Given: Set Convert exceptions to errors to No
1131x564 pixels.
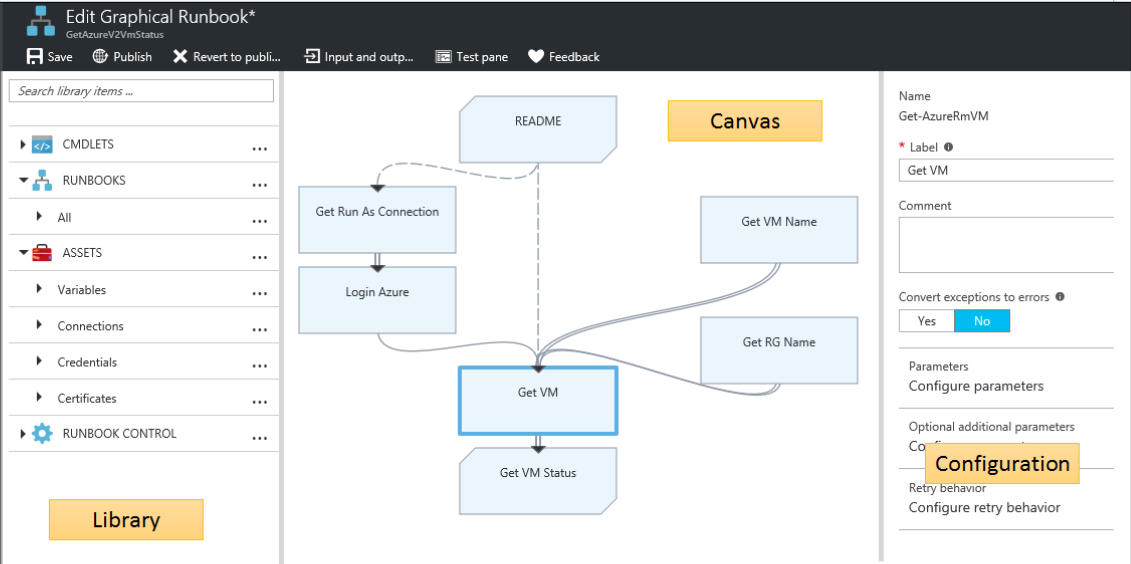Looking at the screenshot, I should 982,321.
